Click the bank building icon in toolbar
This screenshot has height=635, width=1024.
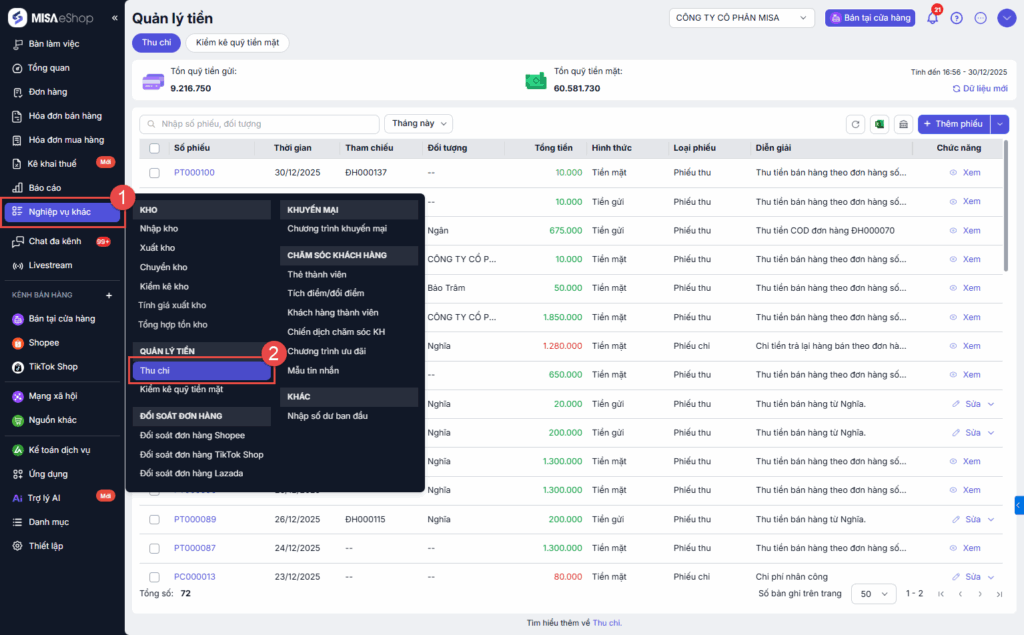903,124
